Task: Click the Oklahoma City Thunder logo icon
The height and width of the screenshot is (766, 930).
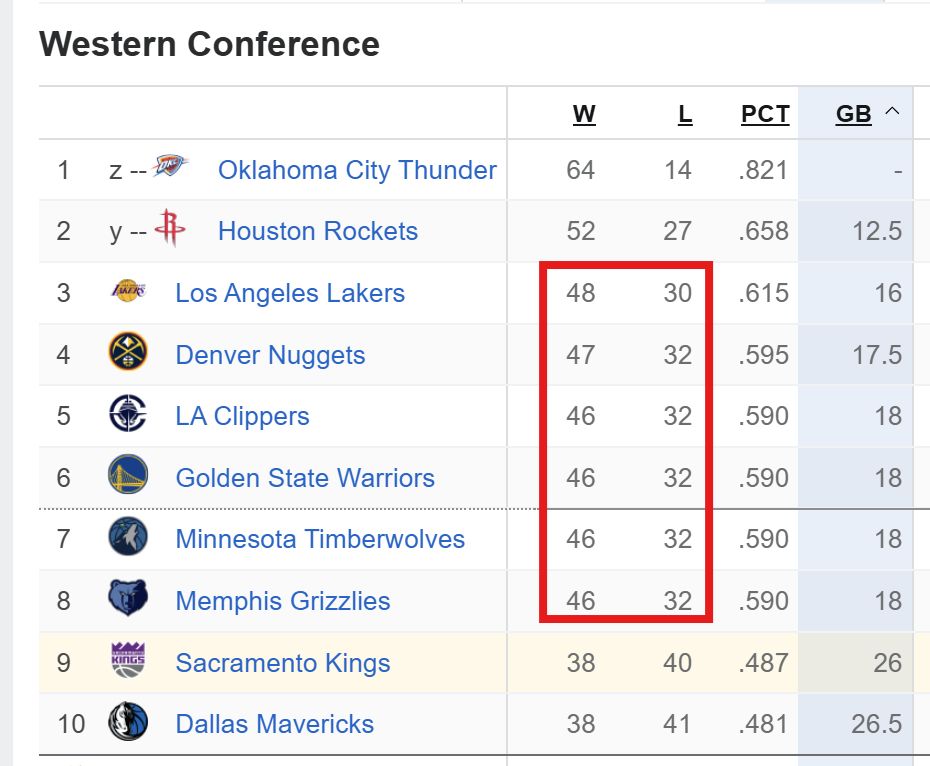Action: point(170,167)
